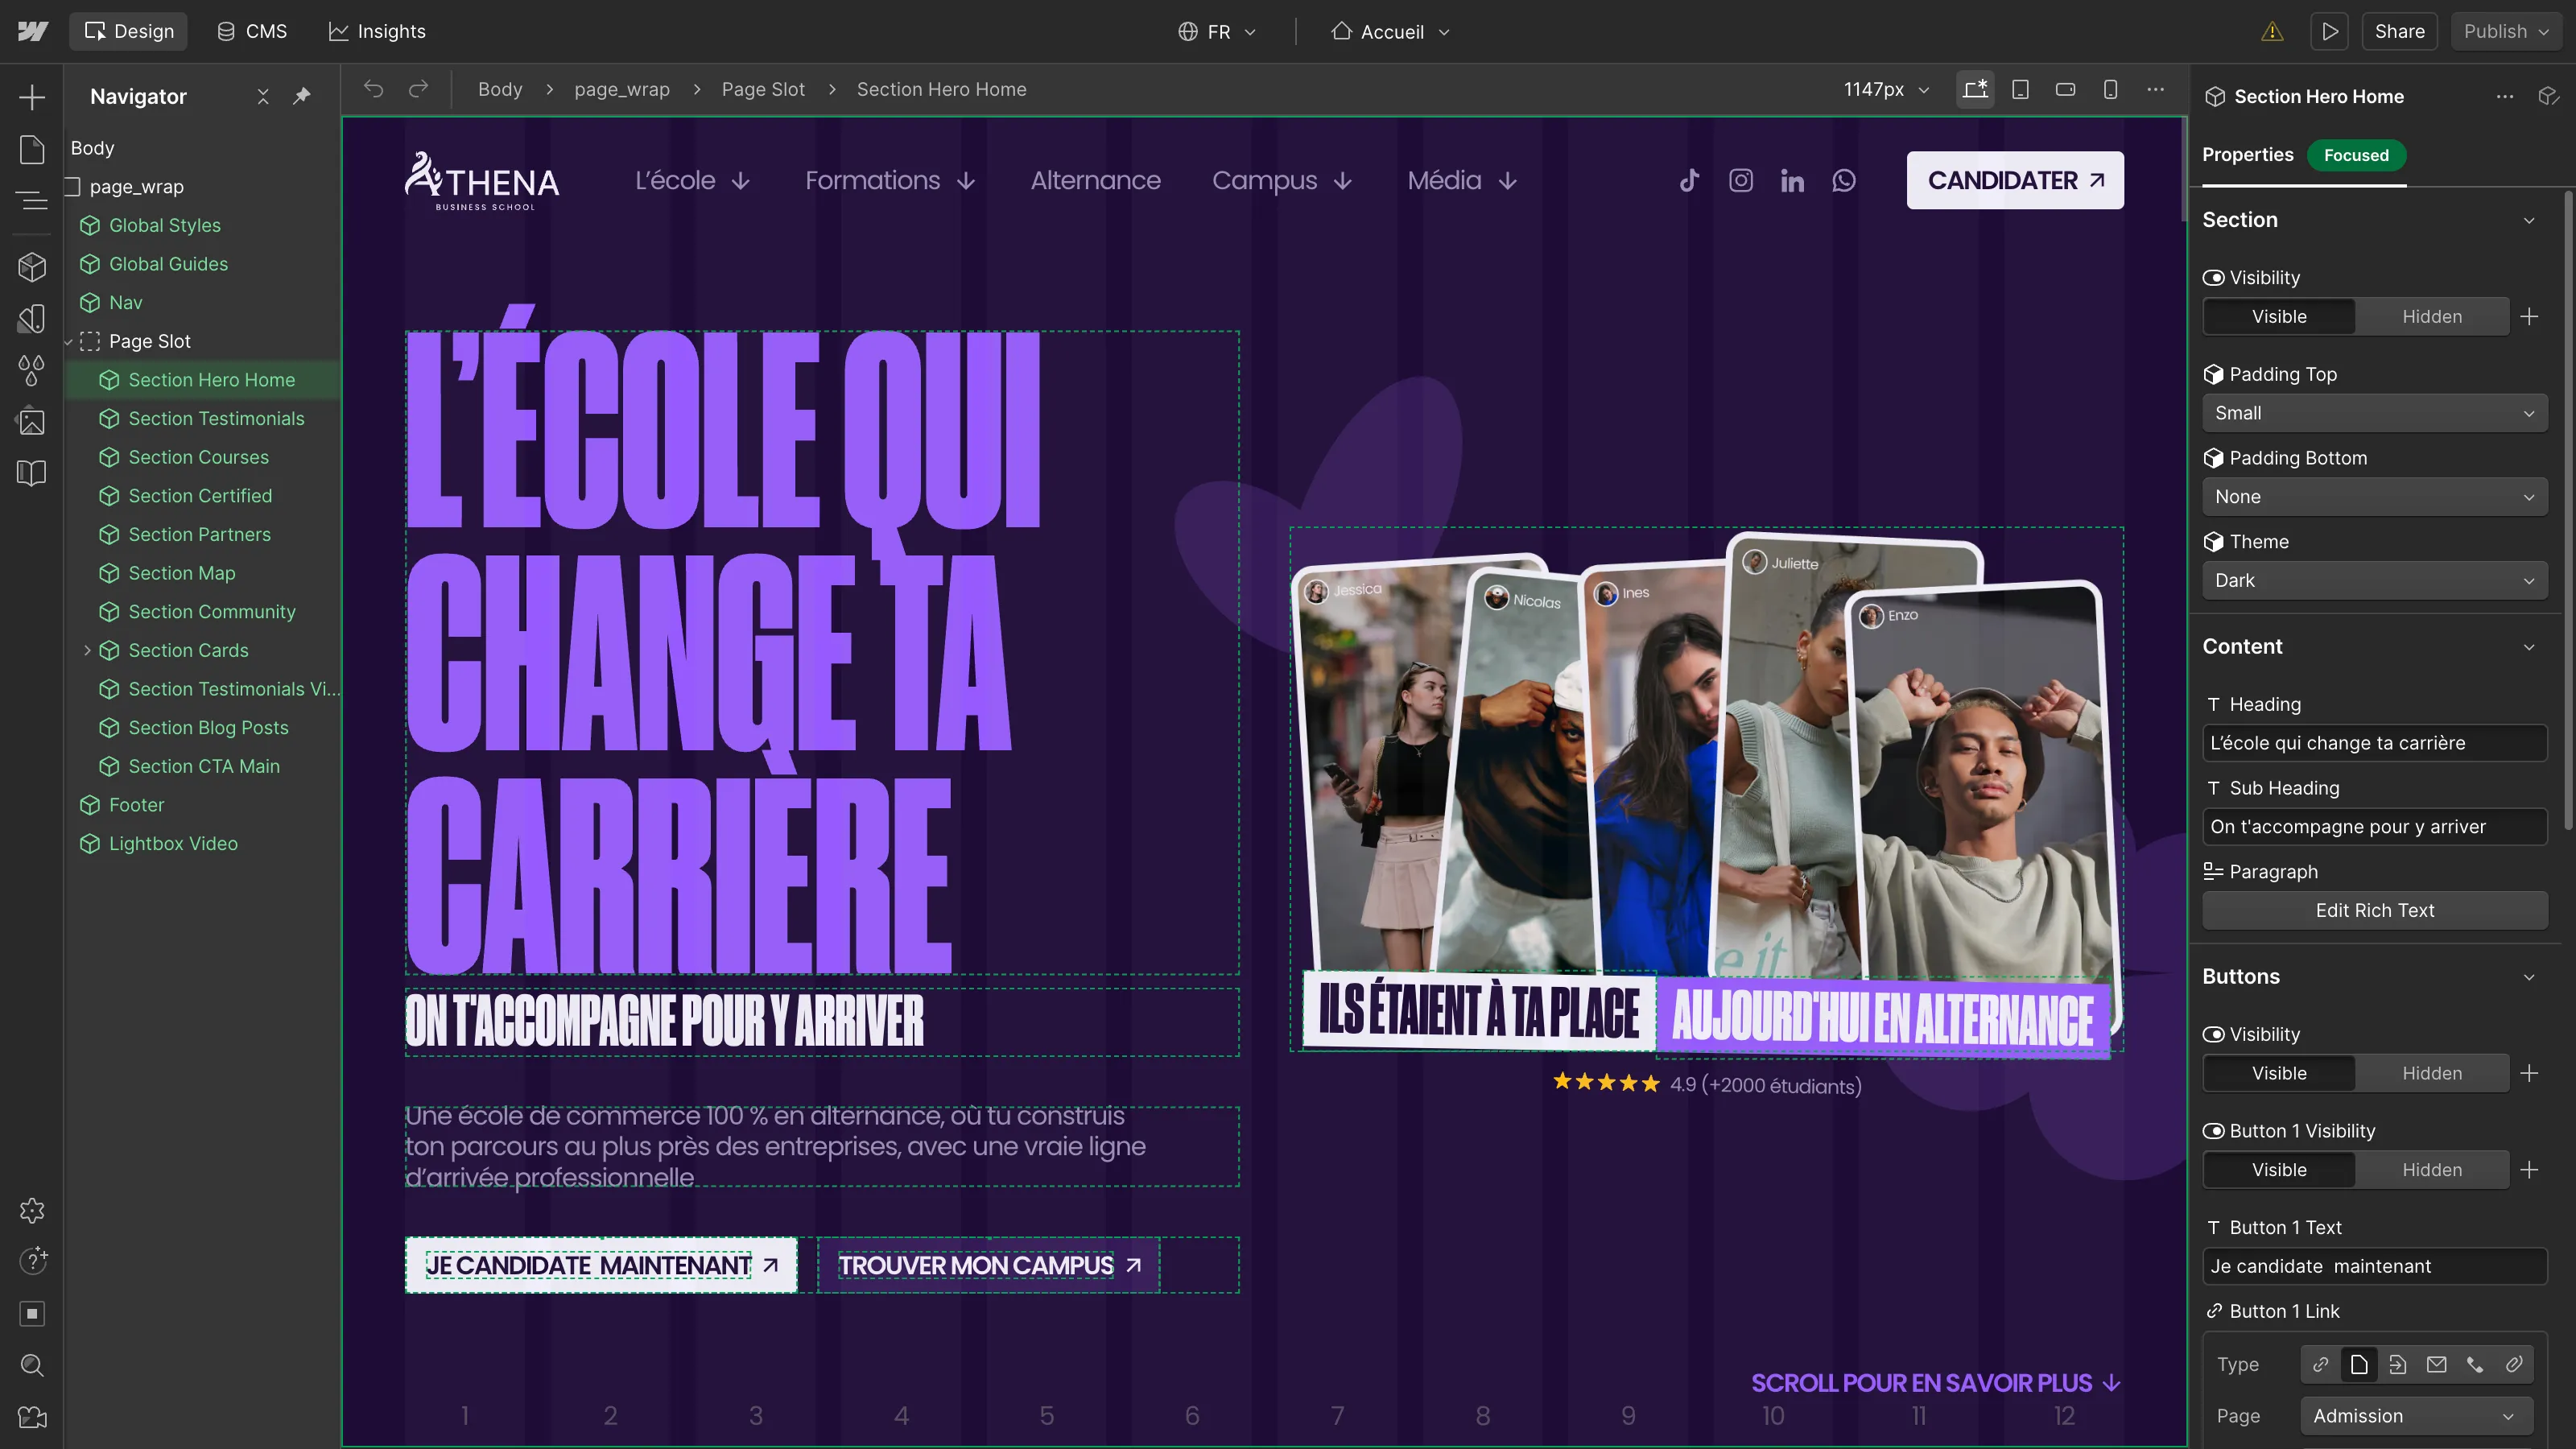The width and height of the screenshot is (2576, 1449).
Task: Open the Components panel (cube icon)
Action: tap(32, 266)
